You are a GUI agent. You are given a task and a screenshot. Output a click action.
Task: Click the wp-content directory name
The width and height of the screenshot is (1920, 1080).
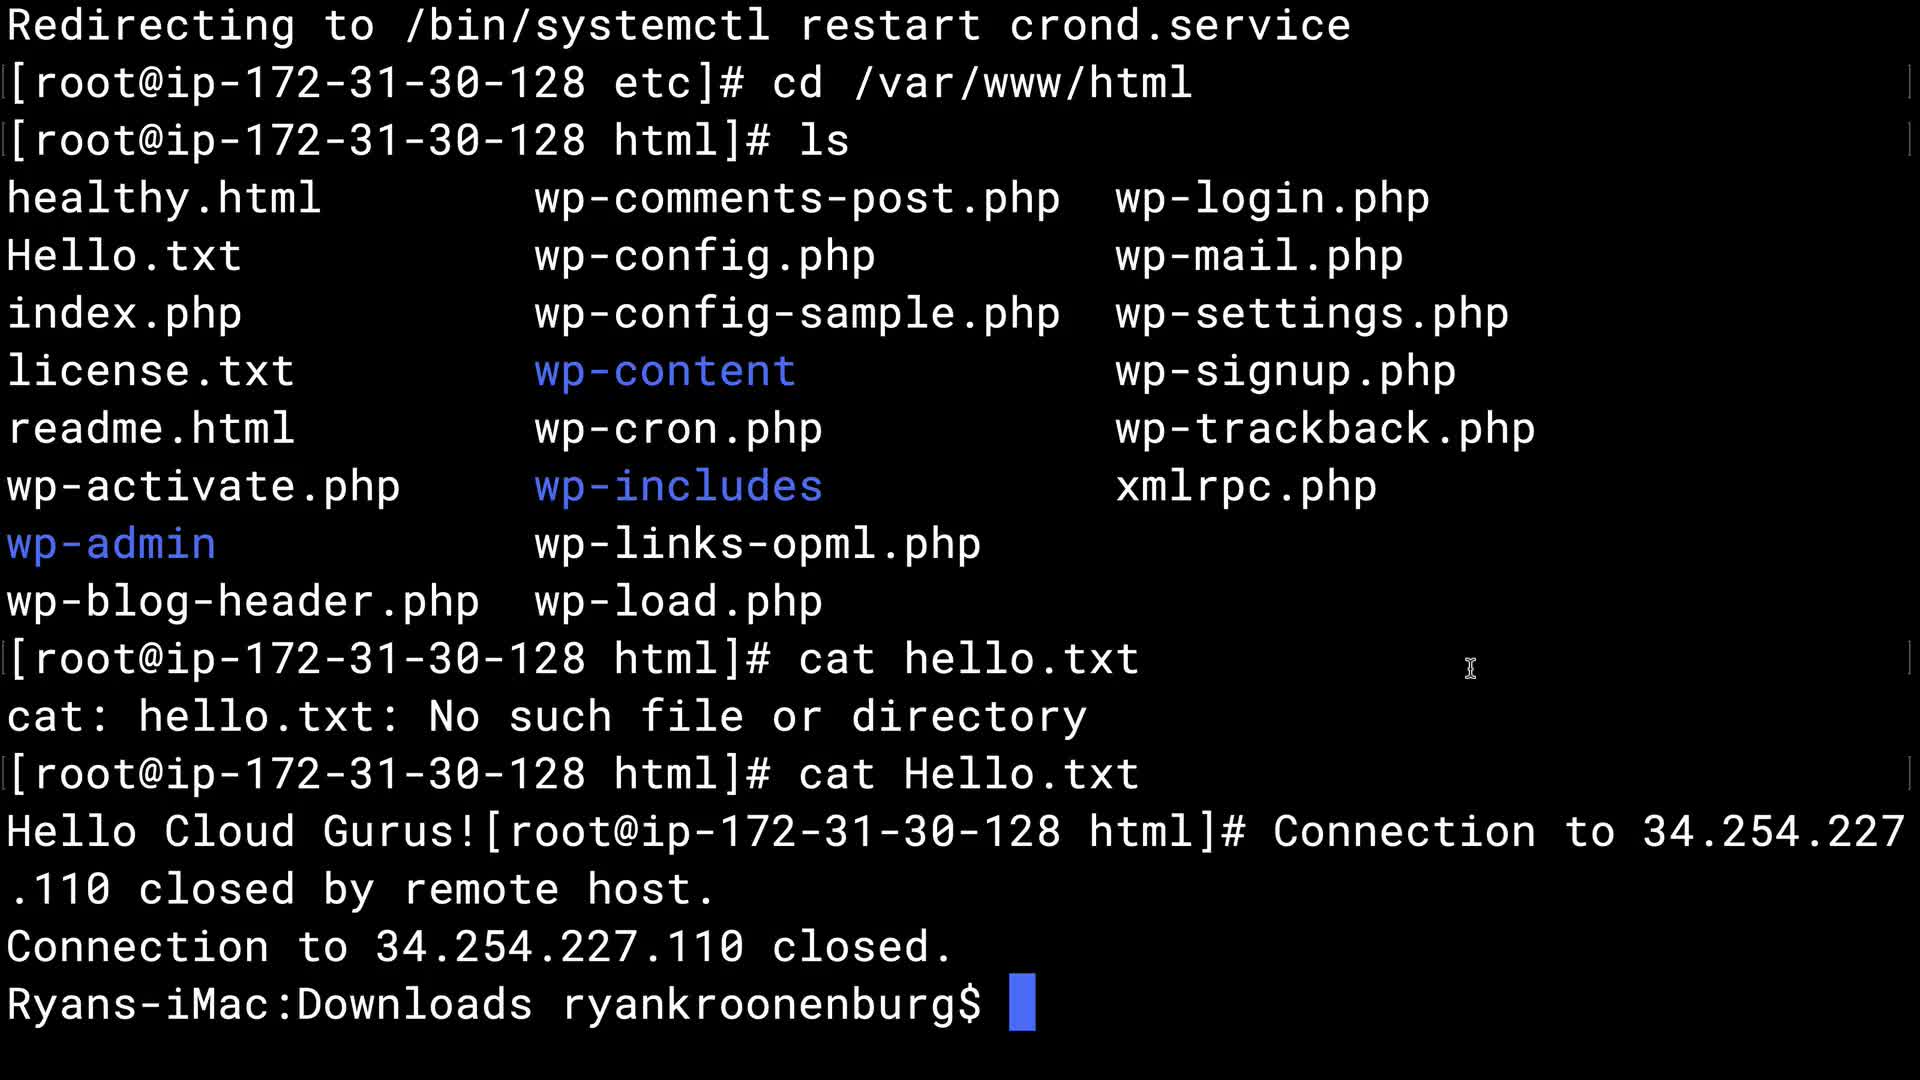click(x=665, y=372)
